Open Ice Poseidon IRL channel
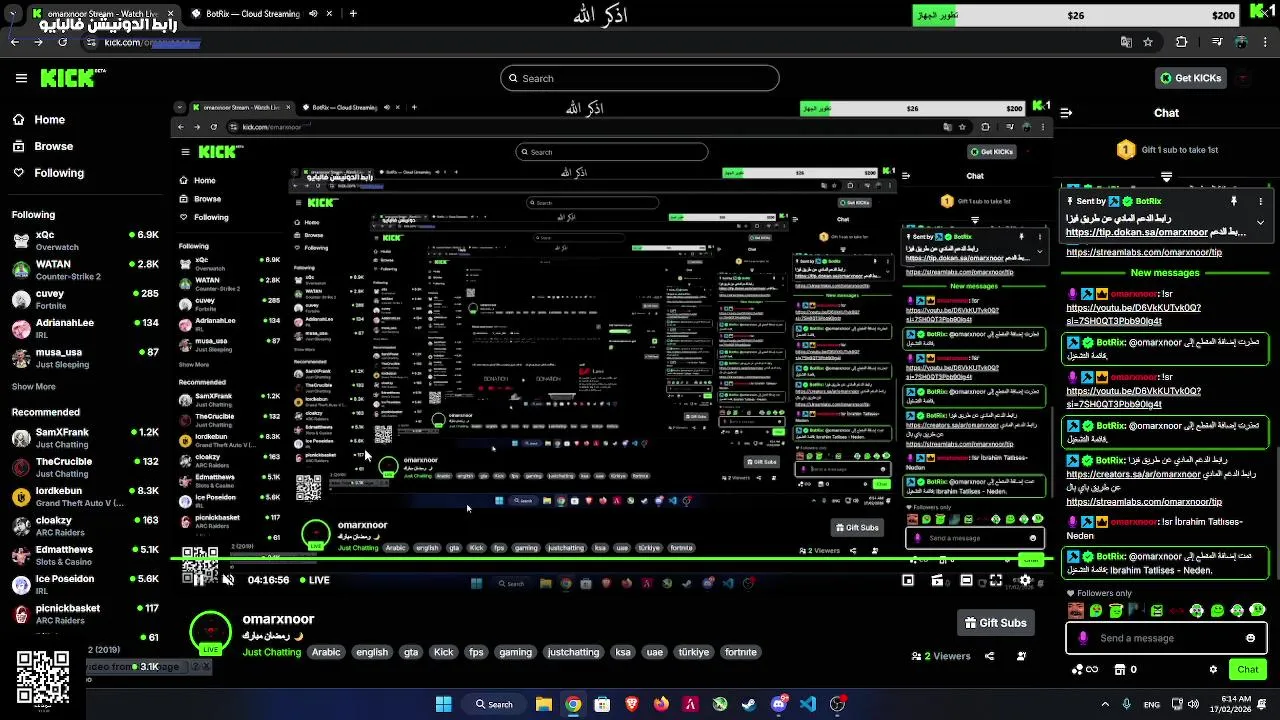This screenshot has height=720, width=1280. point(85,584)
